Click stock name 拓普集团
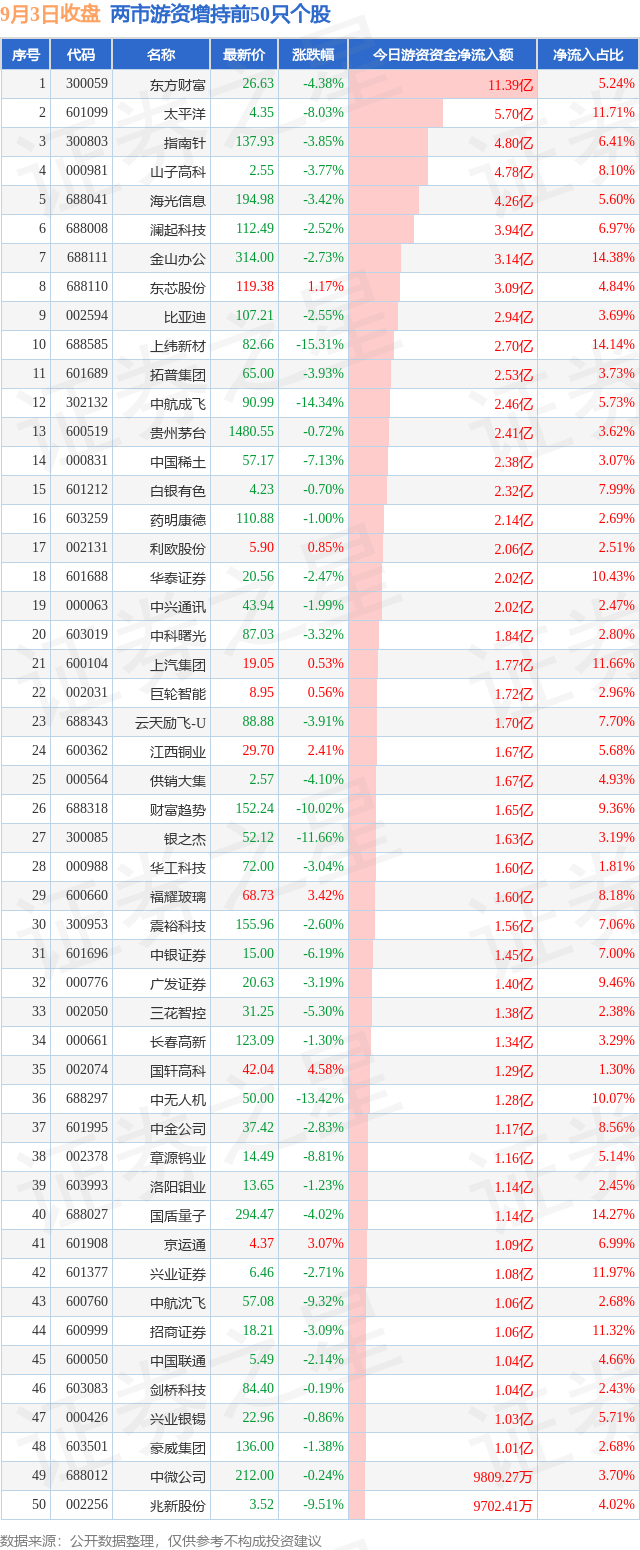 178,374
